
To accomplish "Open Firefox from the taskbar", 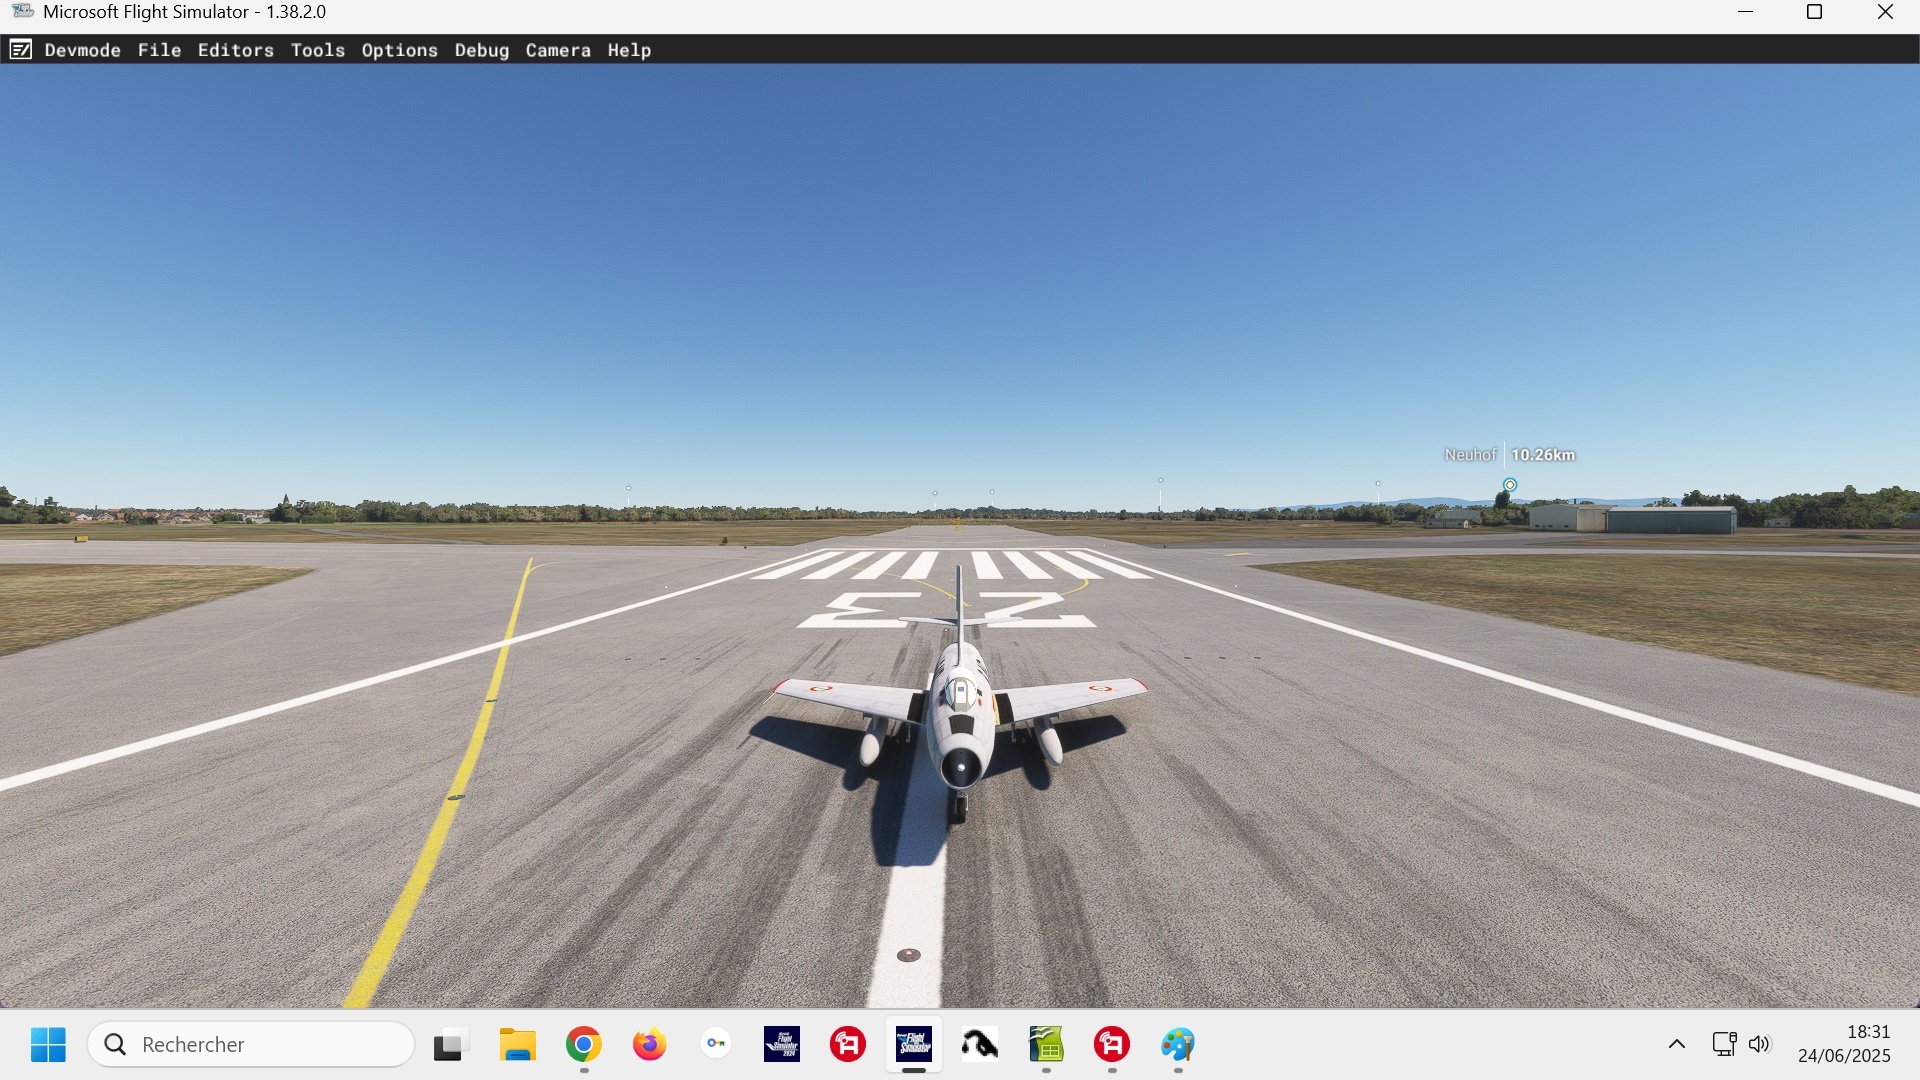I will click(650, 1045).
